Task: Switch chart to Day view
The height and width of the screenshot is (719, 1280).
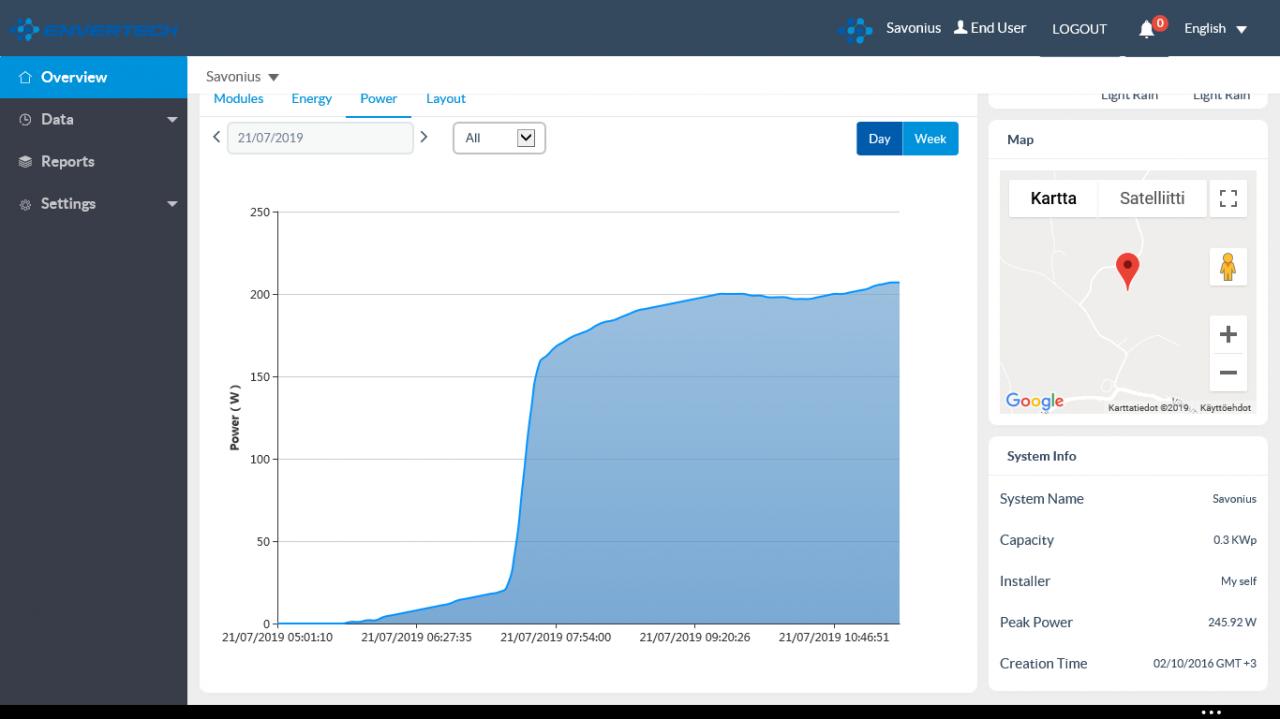Action: click(879, 139)
